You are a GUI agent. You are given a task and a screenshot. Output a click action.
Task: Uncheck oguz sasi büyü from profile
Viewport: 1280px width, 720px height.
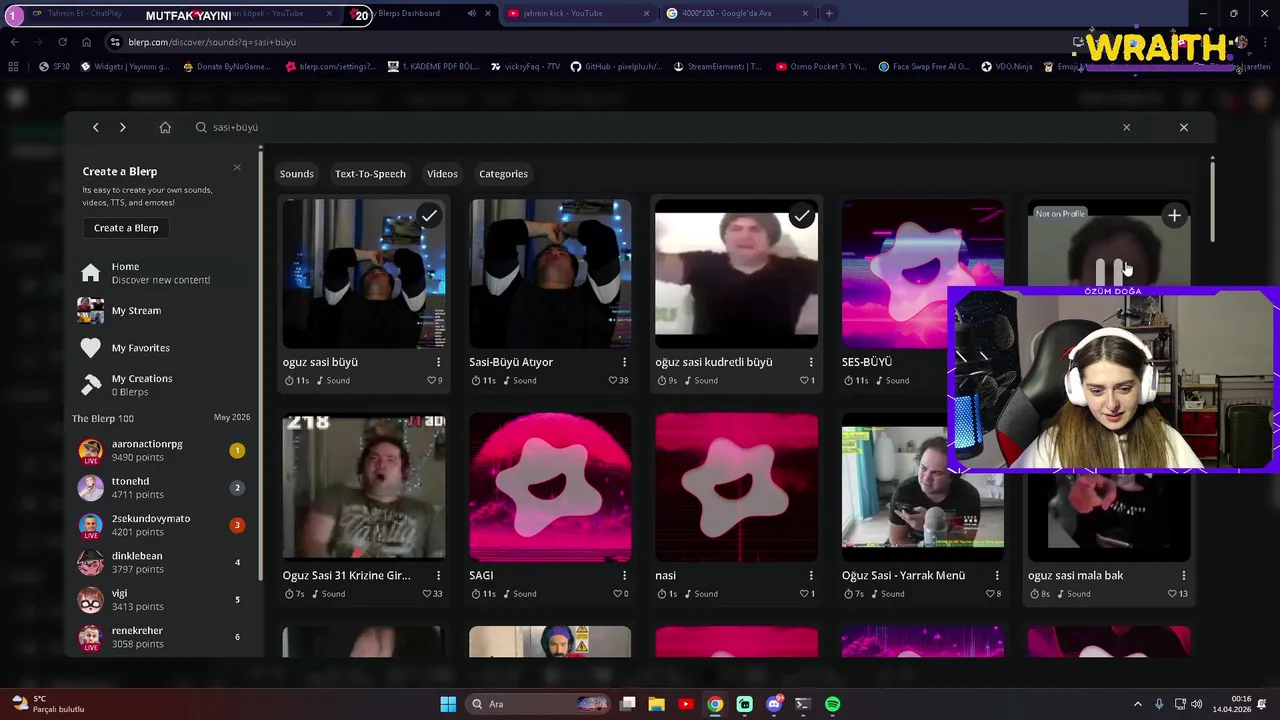point(428,216)
